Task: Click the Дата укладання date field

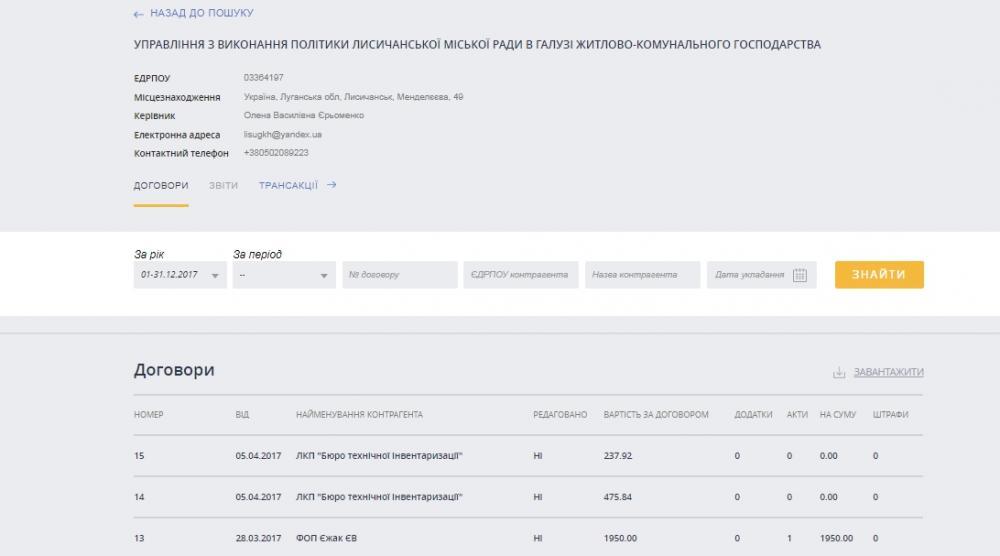Action: click(750, 275)
